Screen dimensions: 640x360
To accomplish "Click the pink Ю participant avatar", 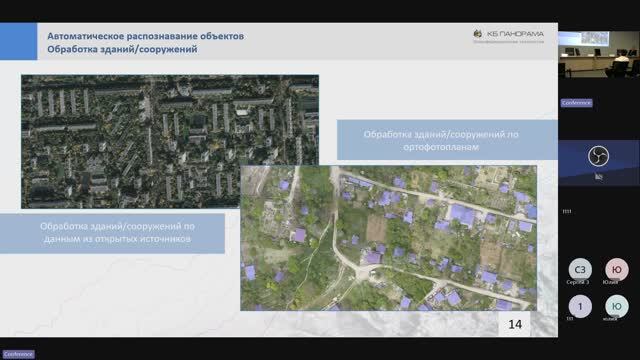I will coord(617,269).
